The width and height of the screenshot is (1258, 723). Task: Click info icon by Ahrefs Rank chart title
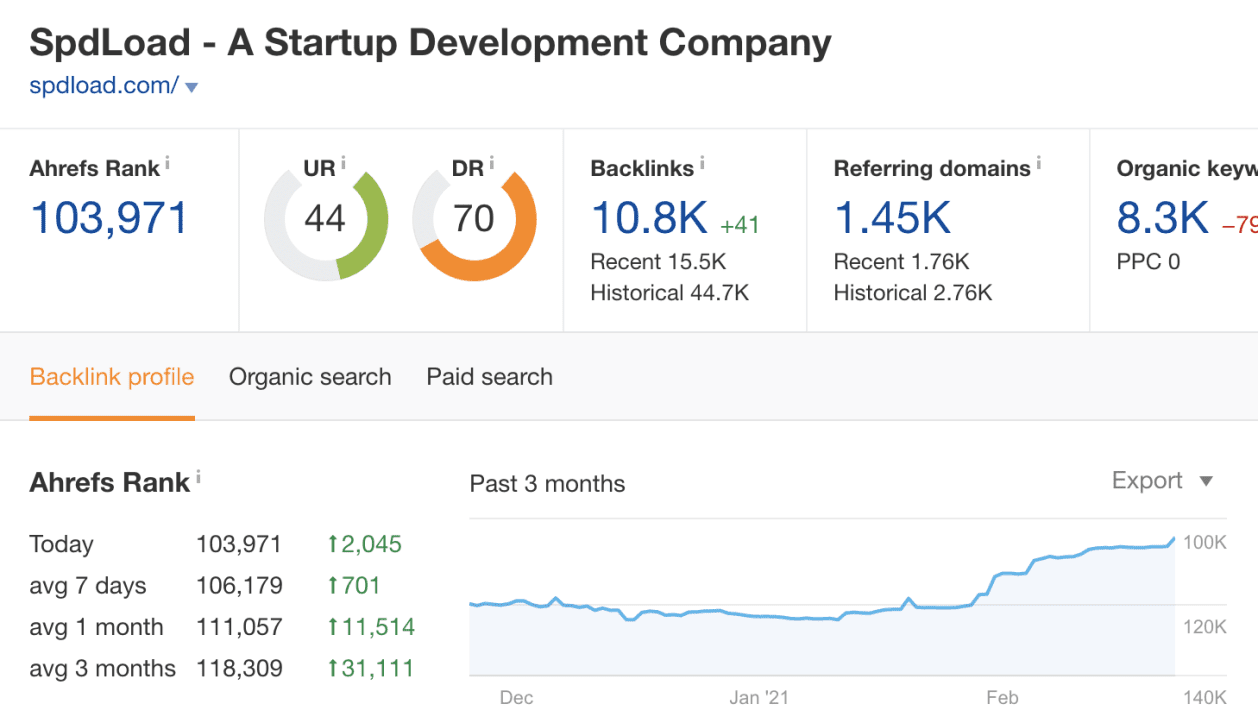(198, 478)
